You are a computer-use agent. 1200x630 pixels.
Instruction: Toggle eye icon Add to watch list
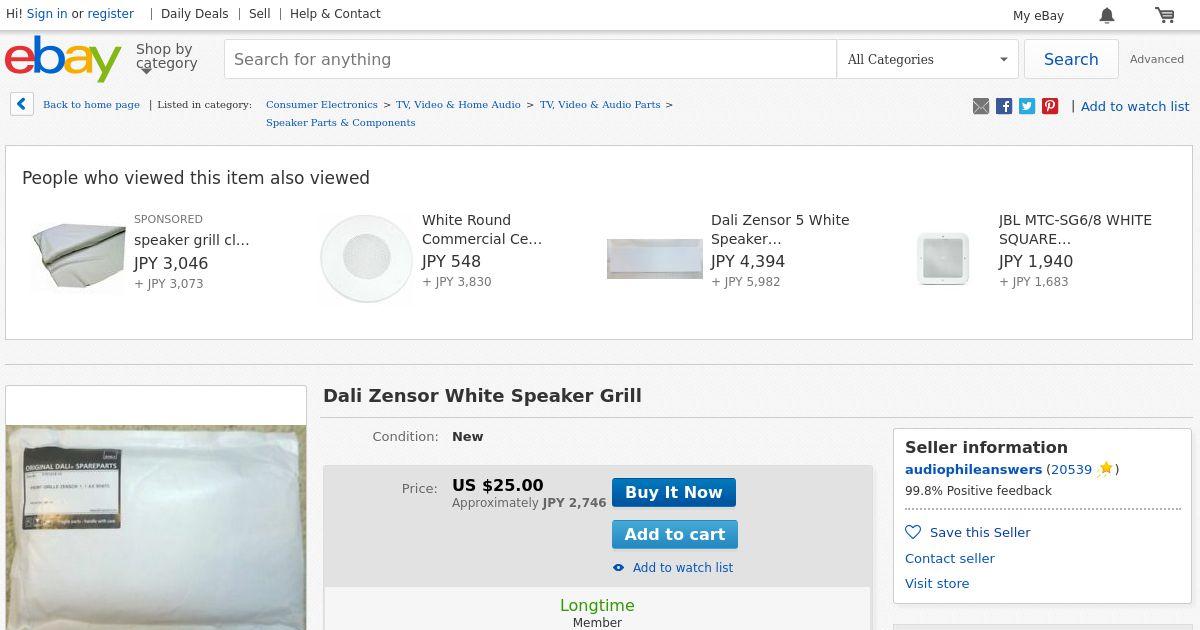[x=619, y=568]
